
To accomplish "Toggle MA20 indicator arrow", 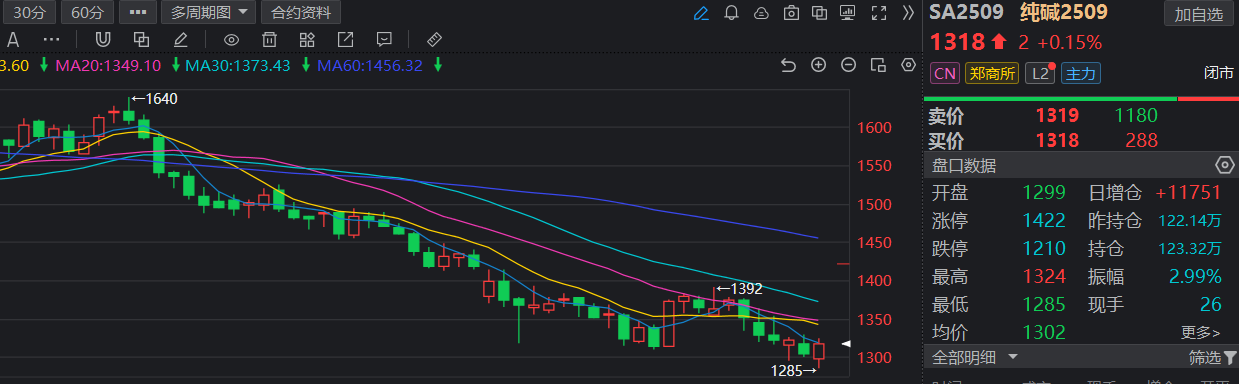I will [x=176, y=65].
